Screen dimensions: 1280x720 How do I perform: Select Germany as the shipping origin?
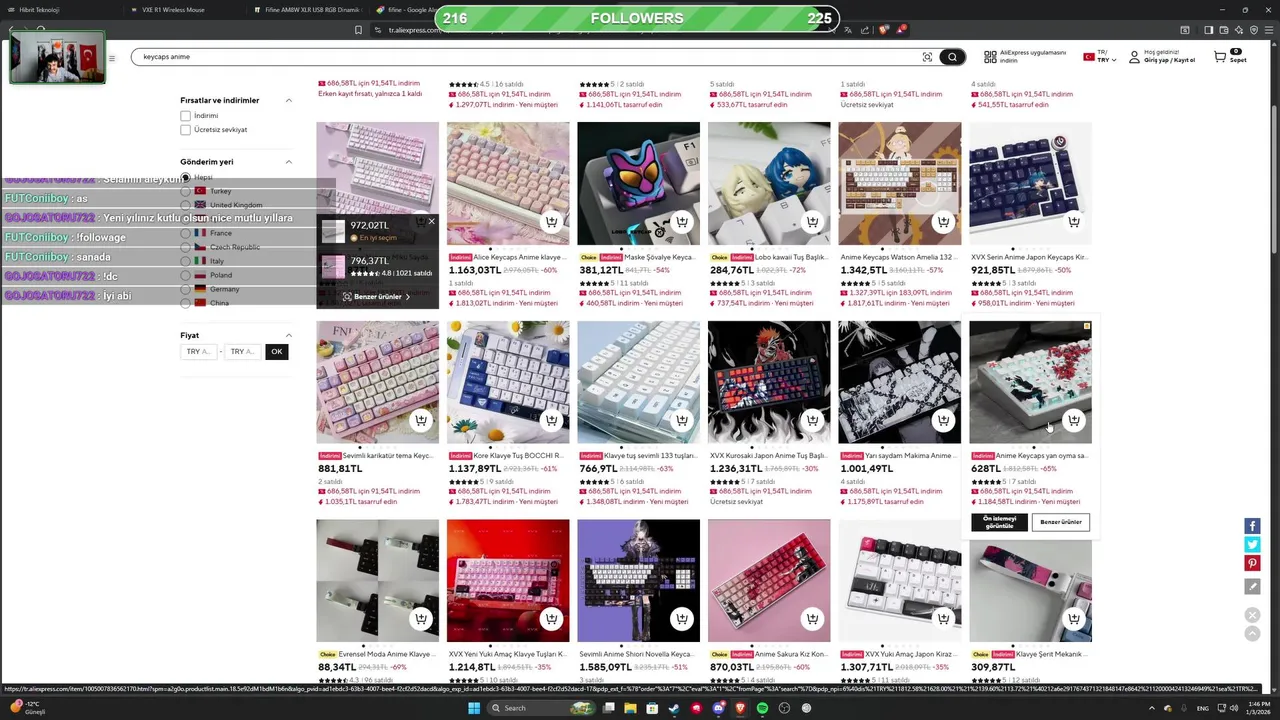[185, 289]
